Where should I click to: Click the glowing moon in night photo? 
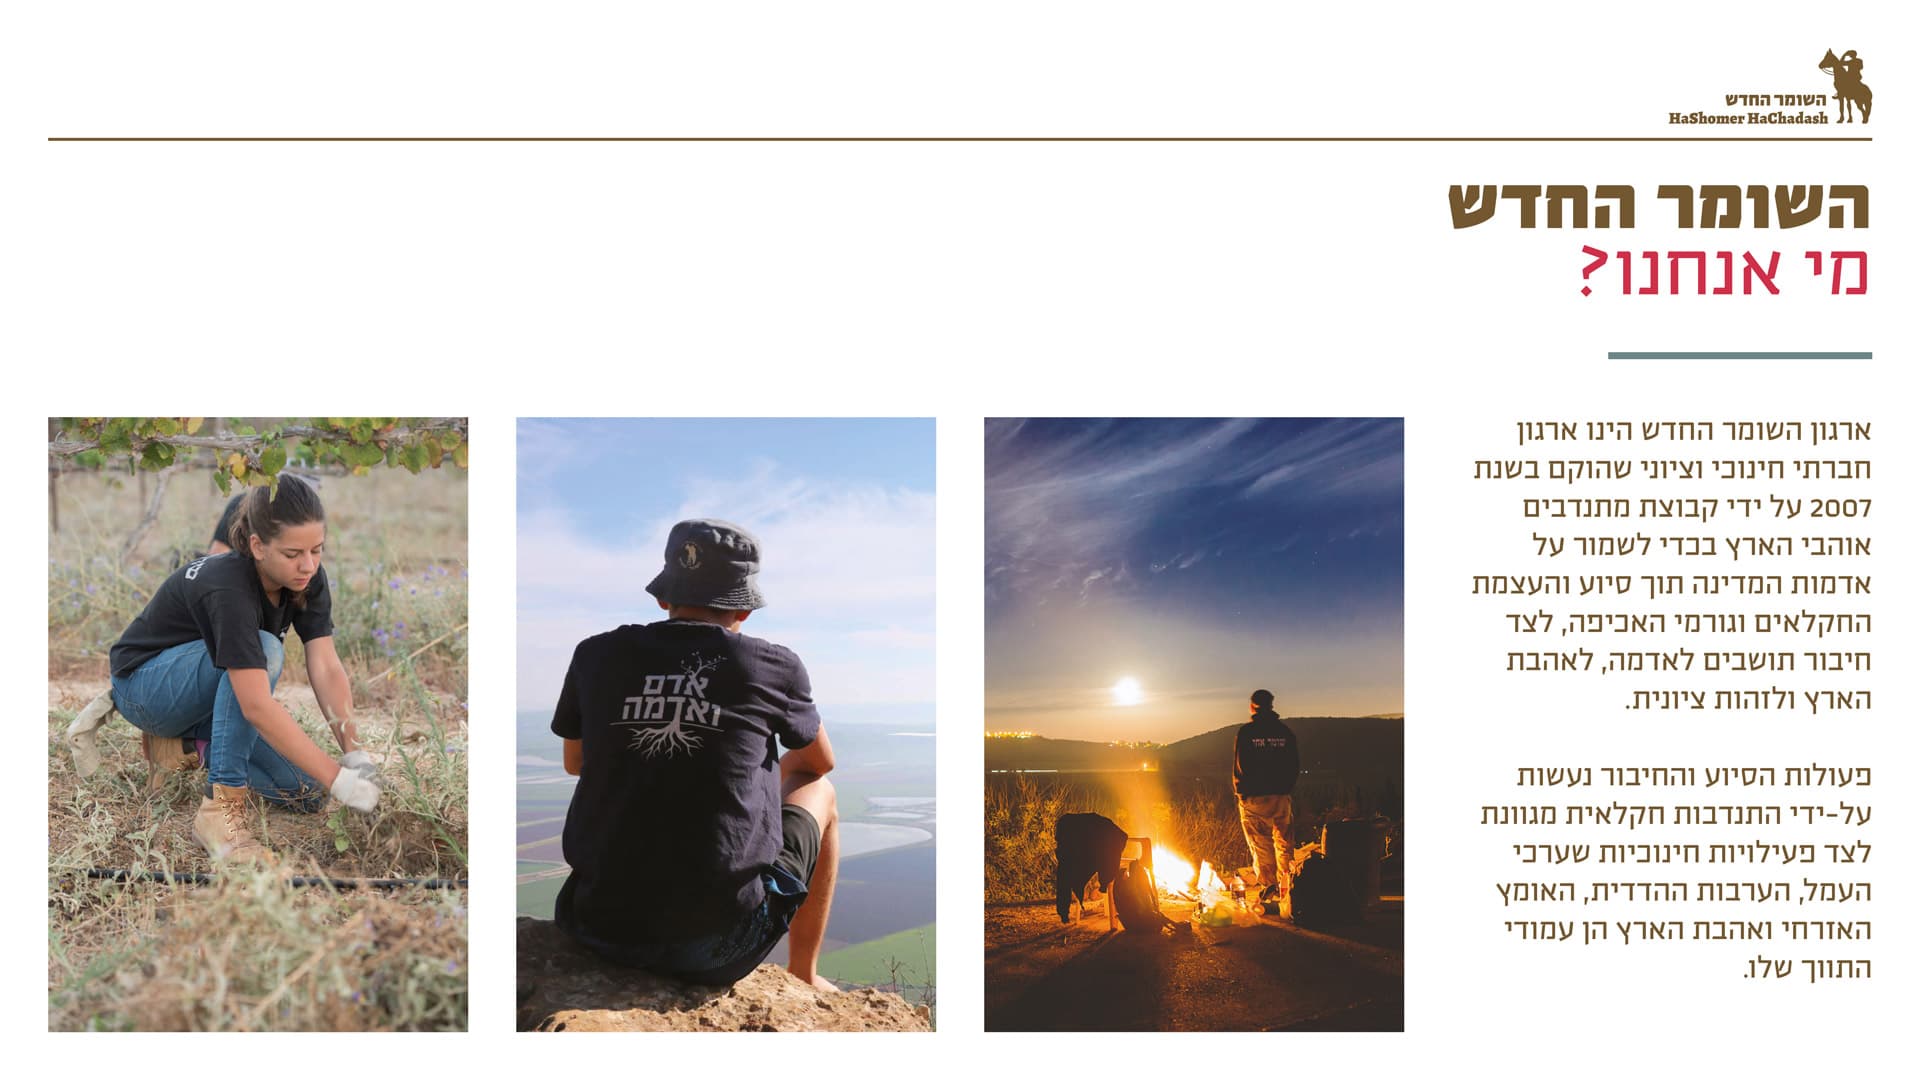[1127, 690]
